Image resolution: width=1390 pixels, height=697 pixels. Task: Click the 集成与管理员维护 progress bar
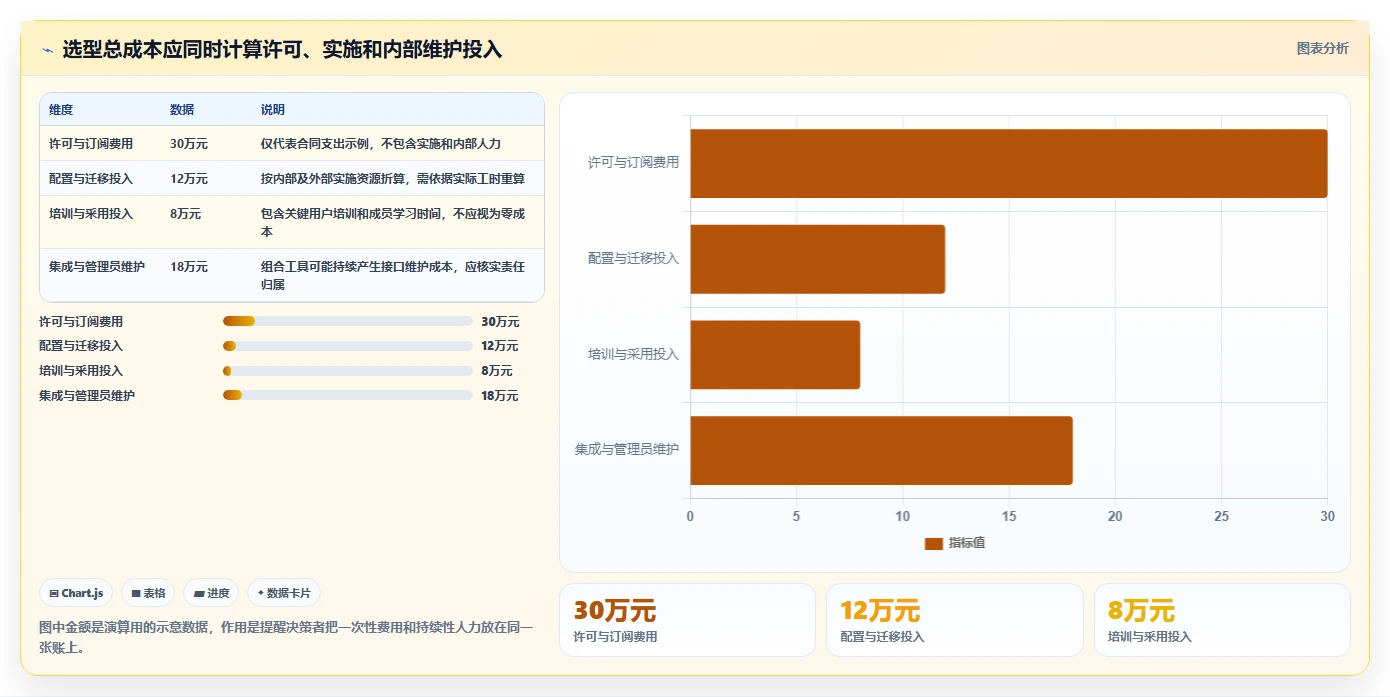click(x=348, y=395)
